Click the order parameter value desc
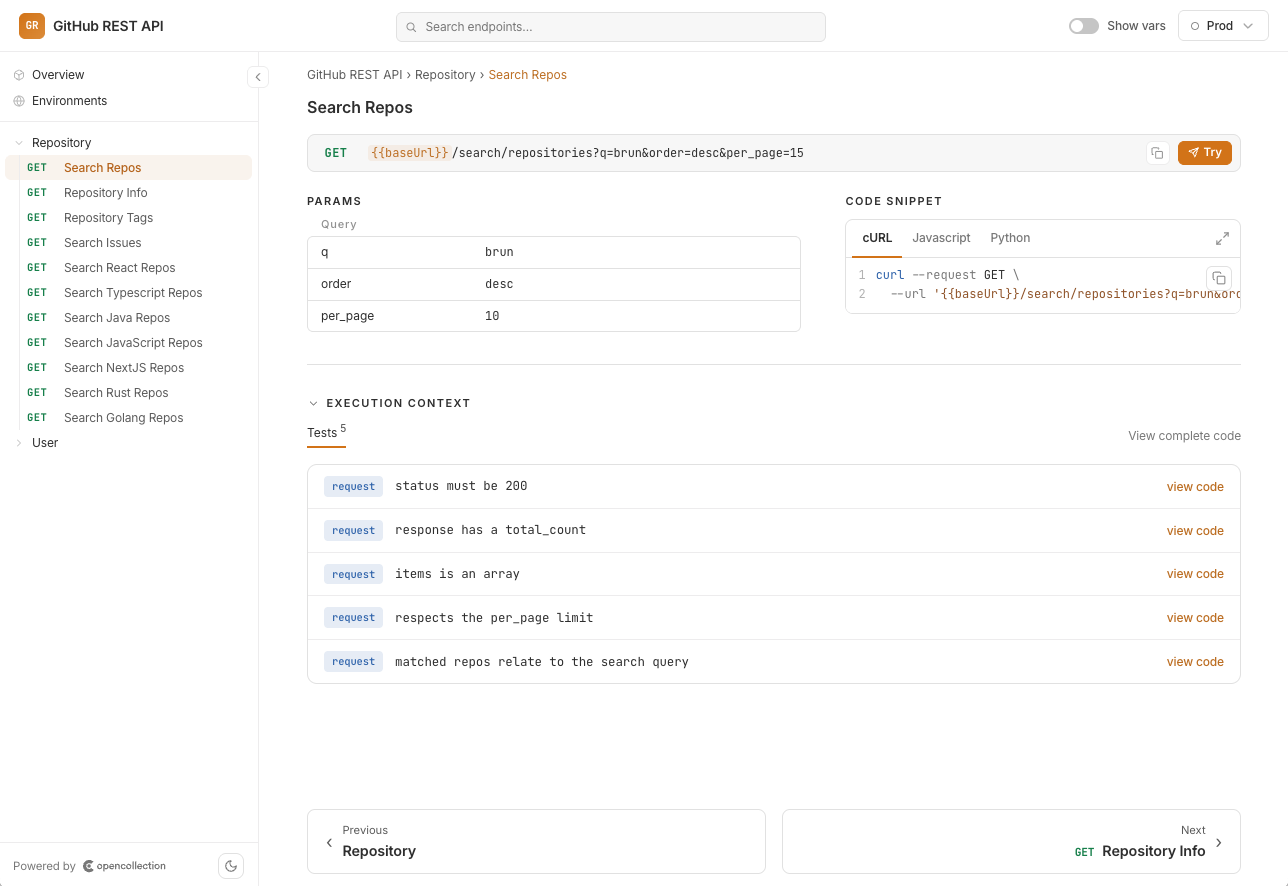This screenshot has height=886, width=1288. [499, 284]
